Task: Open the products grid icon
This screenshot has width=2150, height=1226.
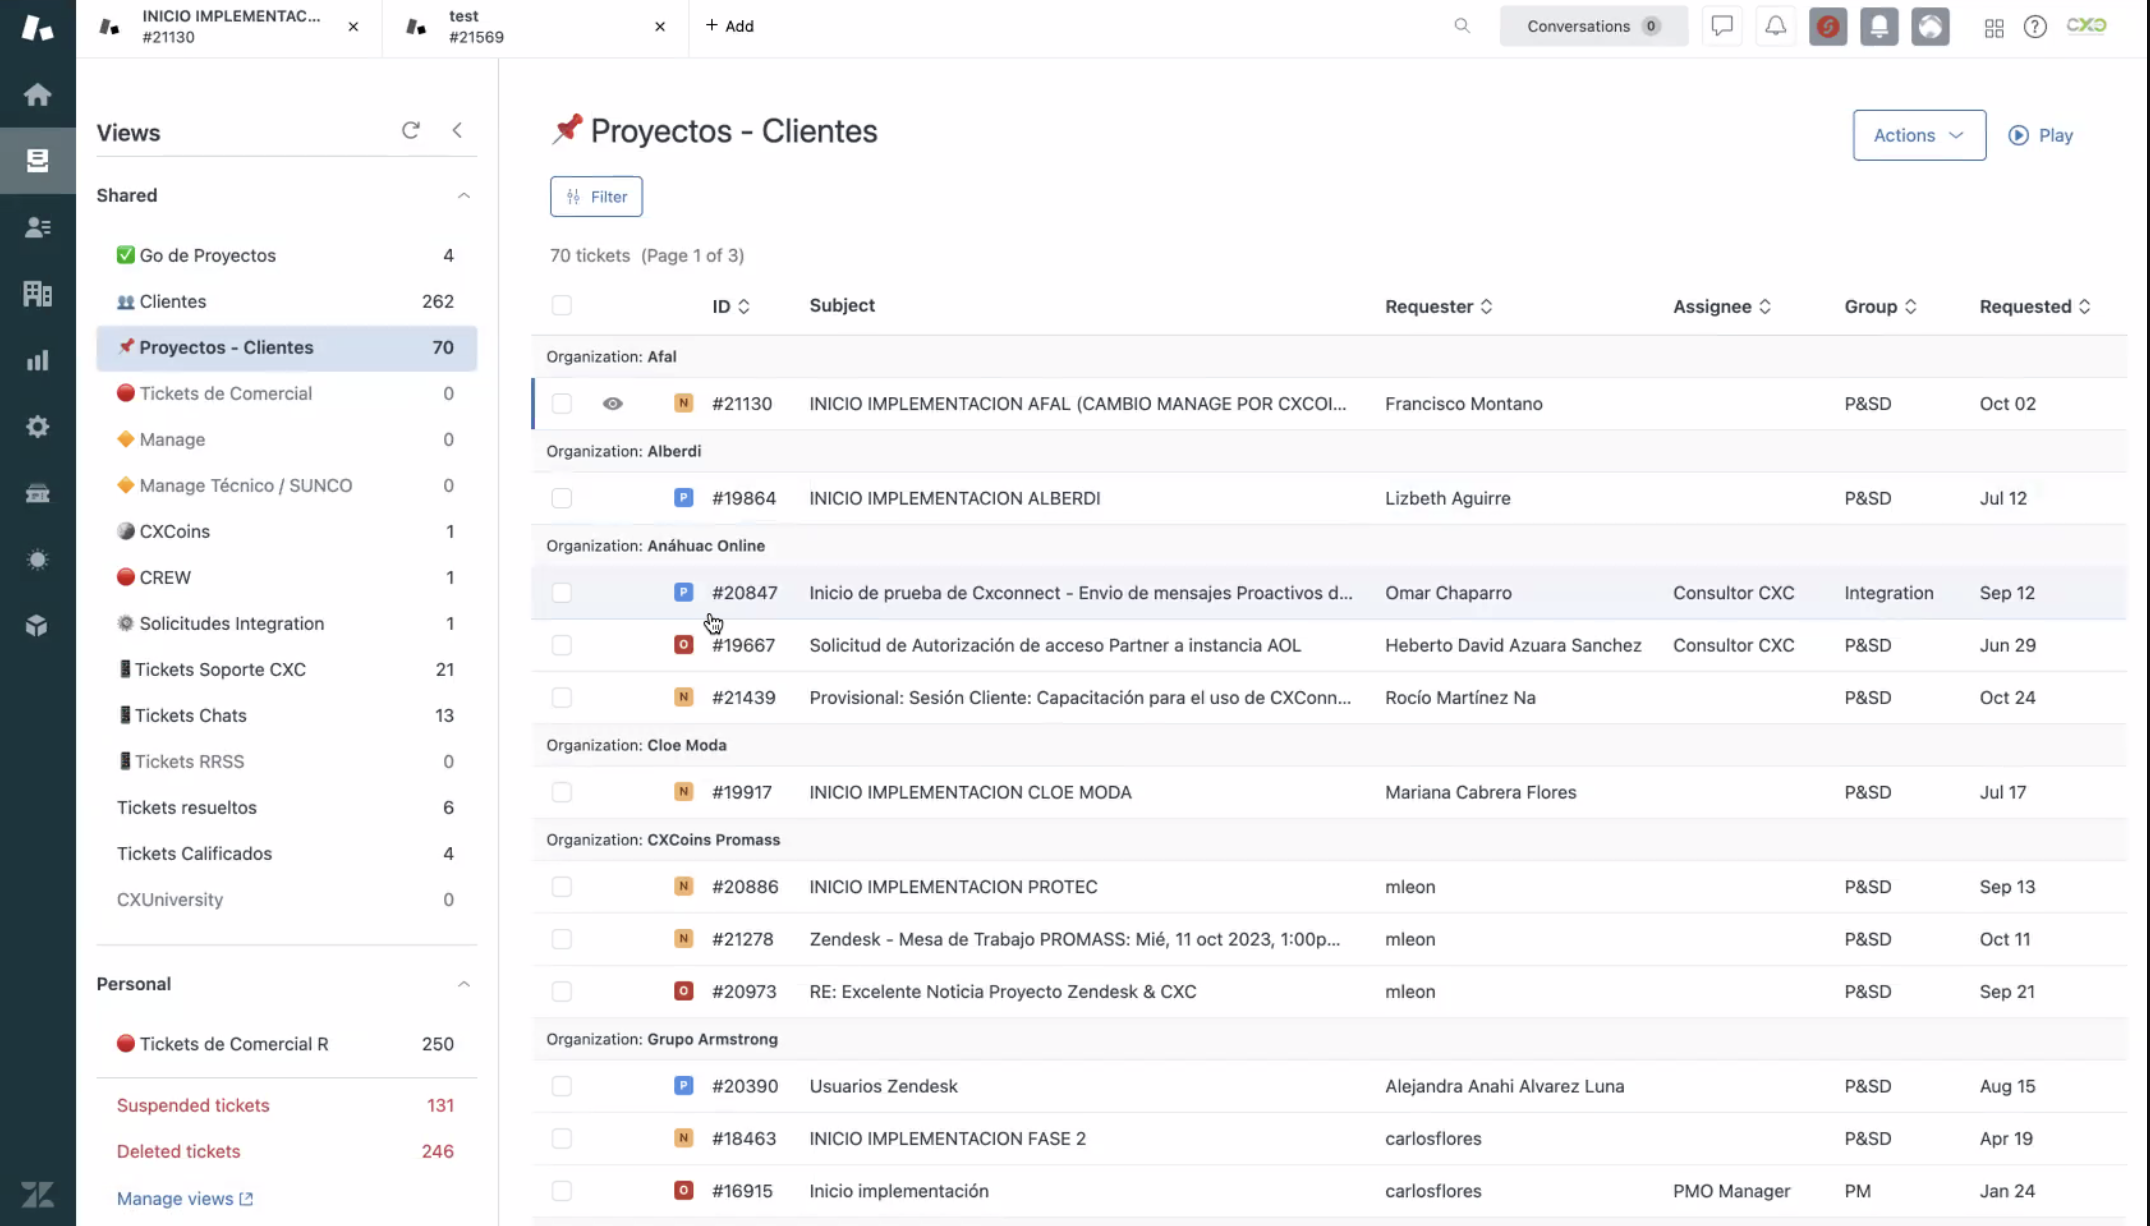Action: click(x=1994, y=27)
